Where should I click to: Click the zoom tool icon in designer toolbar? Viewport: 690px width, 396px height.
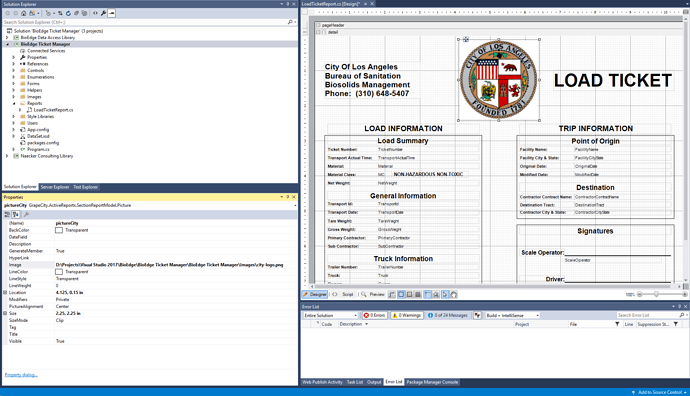point(436,294)
